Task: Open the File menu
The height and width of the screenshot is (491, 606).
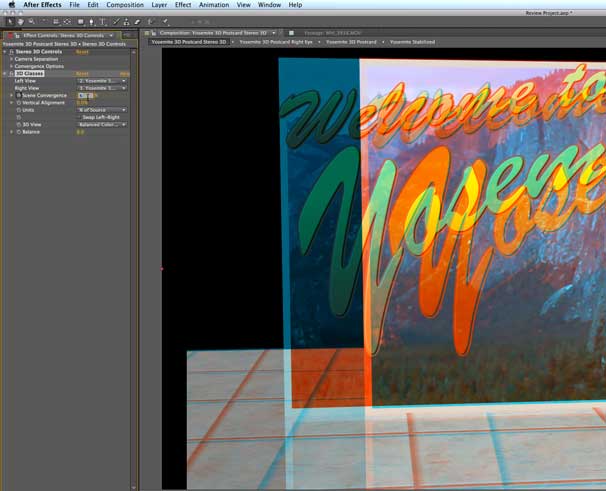Action: 75,5
